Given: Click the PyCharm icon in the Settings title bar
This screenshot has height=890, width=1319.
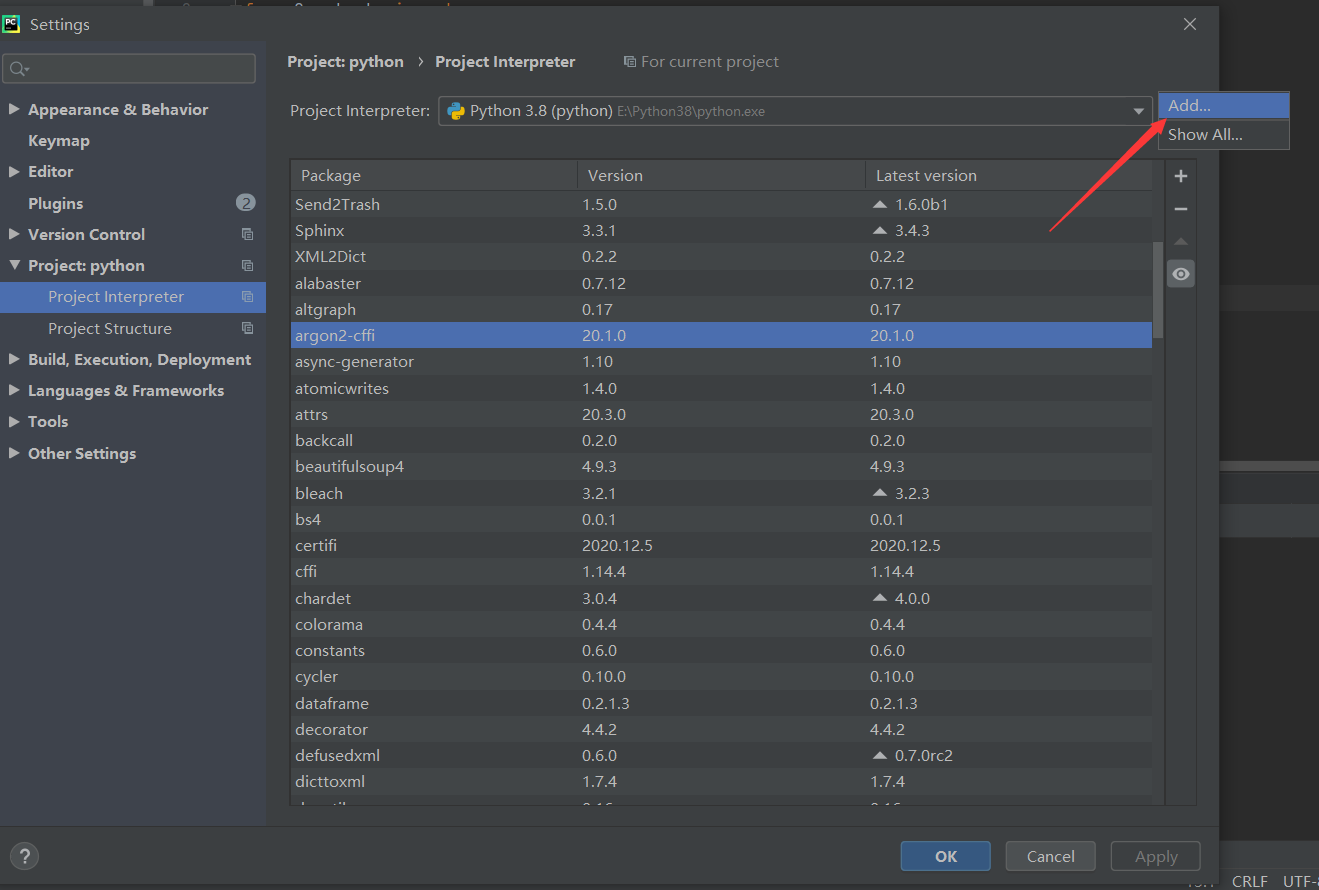Looking at the screenshot, I should coord(12,24).
